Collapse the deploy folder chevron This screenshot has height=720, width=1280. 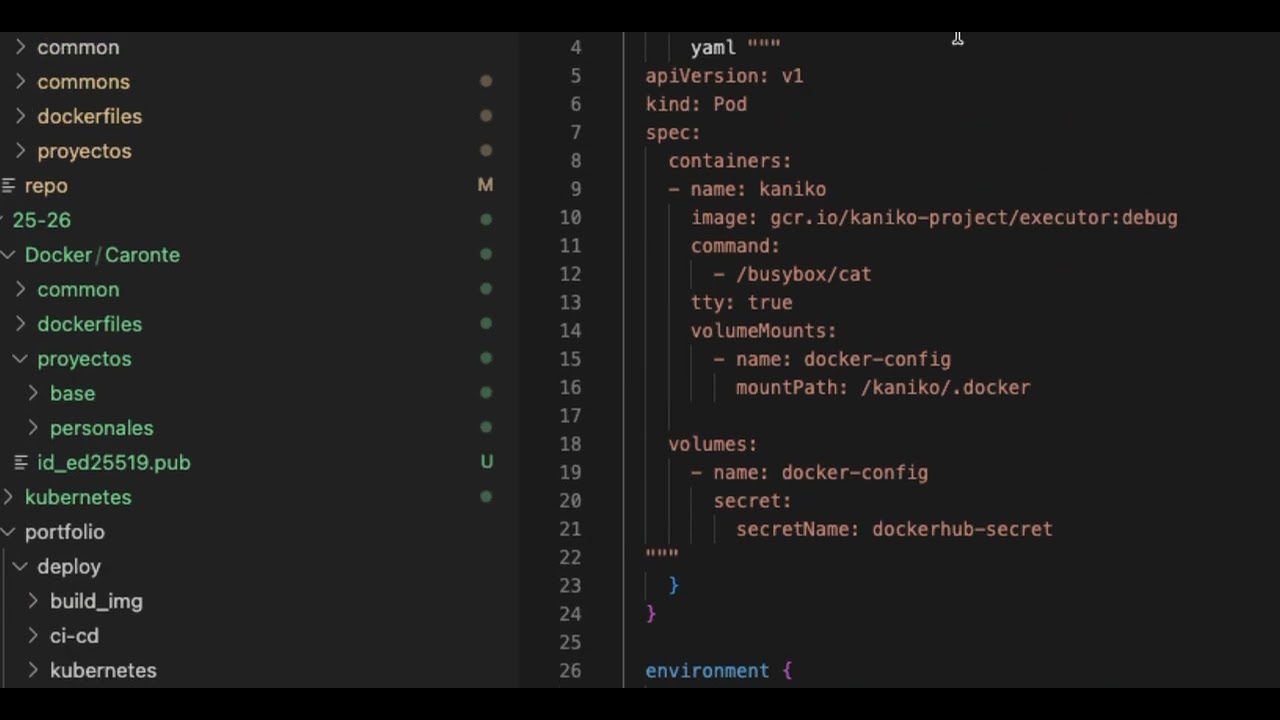[x=20, y=567]
